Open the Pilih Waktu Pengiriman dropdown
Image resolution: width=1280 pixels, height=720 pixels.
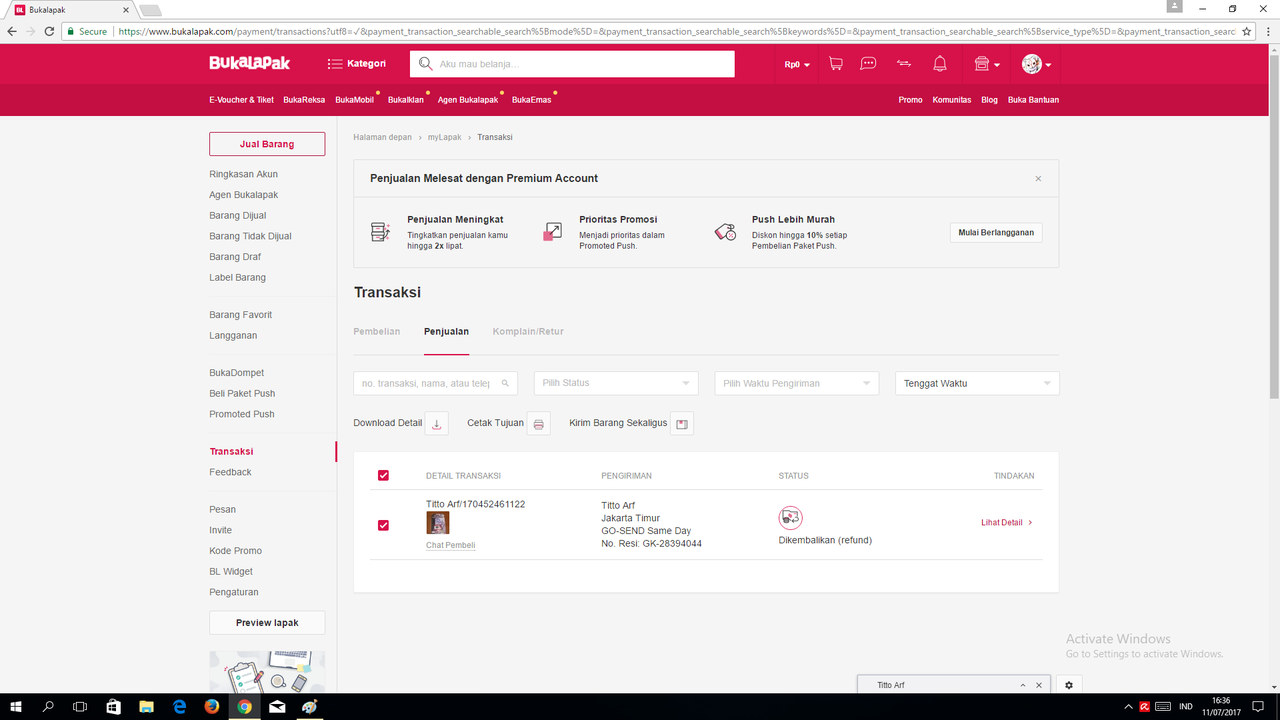coord(797,383)
